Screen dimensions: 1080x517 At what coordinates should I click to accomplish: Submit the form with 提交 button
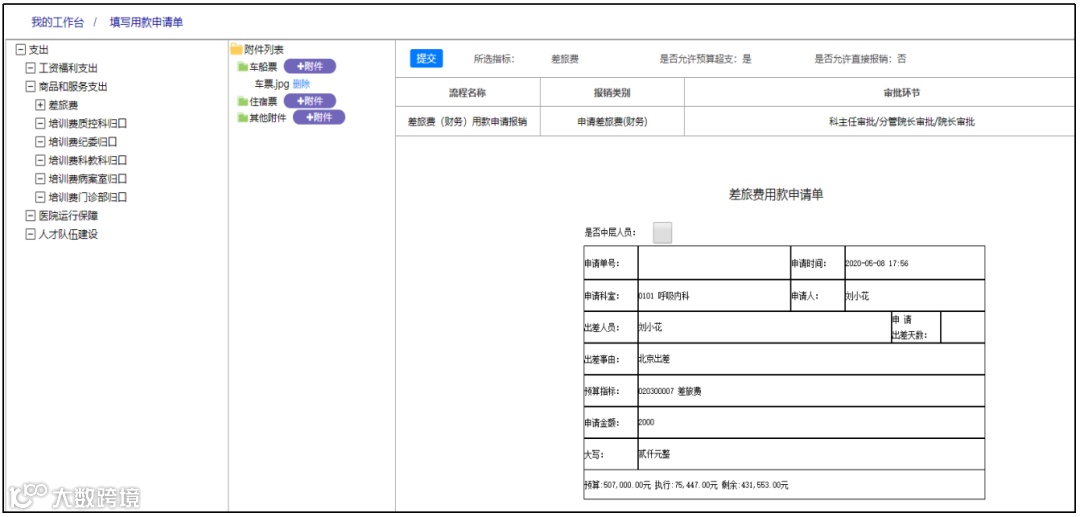(426, 59)
